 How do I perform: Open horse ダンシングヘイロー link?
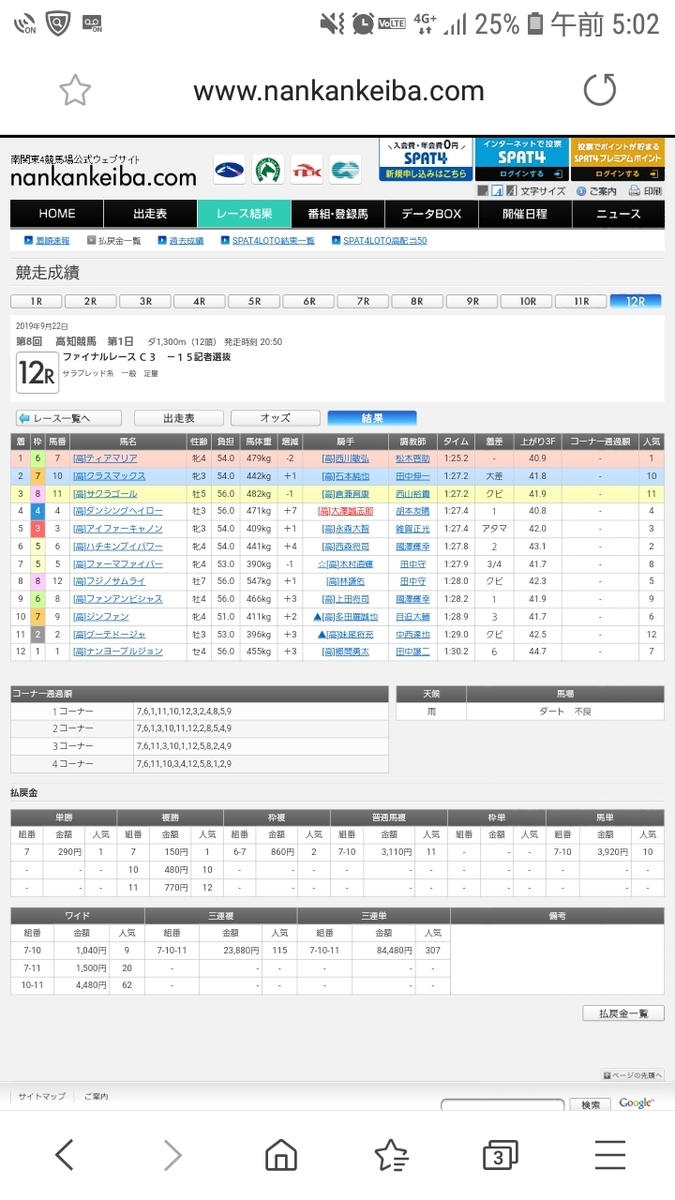(x=116, y=511)
